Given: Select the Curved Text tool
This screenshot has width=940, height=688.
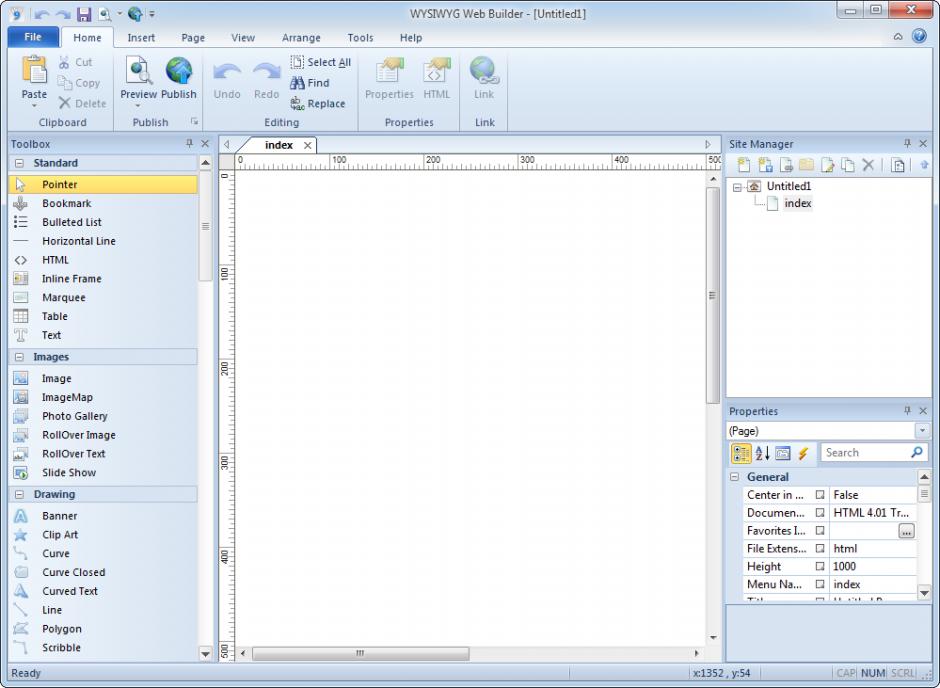Looking at the screenshot, I should [103, 591].
